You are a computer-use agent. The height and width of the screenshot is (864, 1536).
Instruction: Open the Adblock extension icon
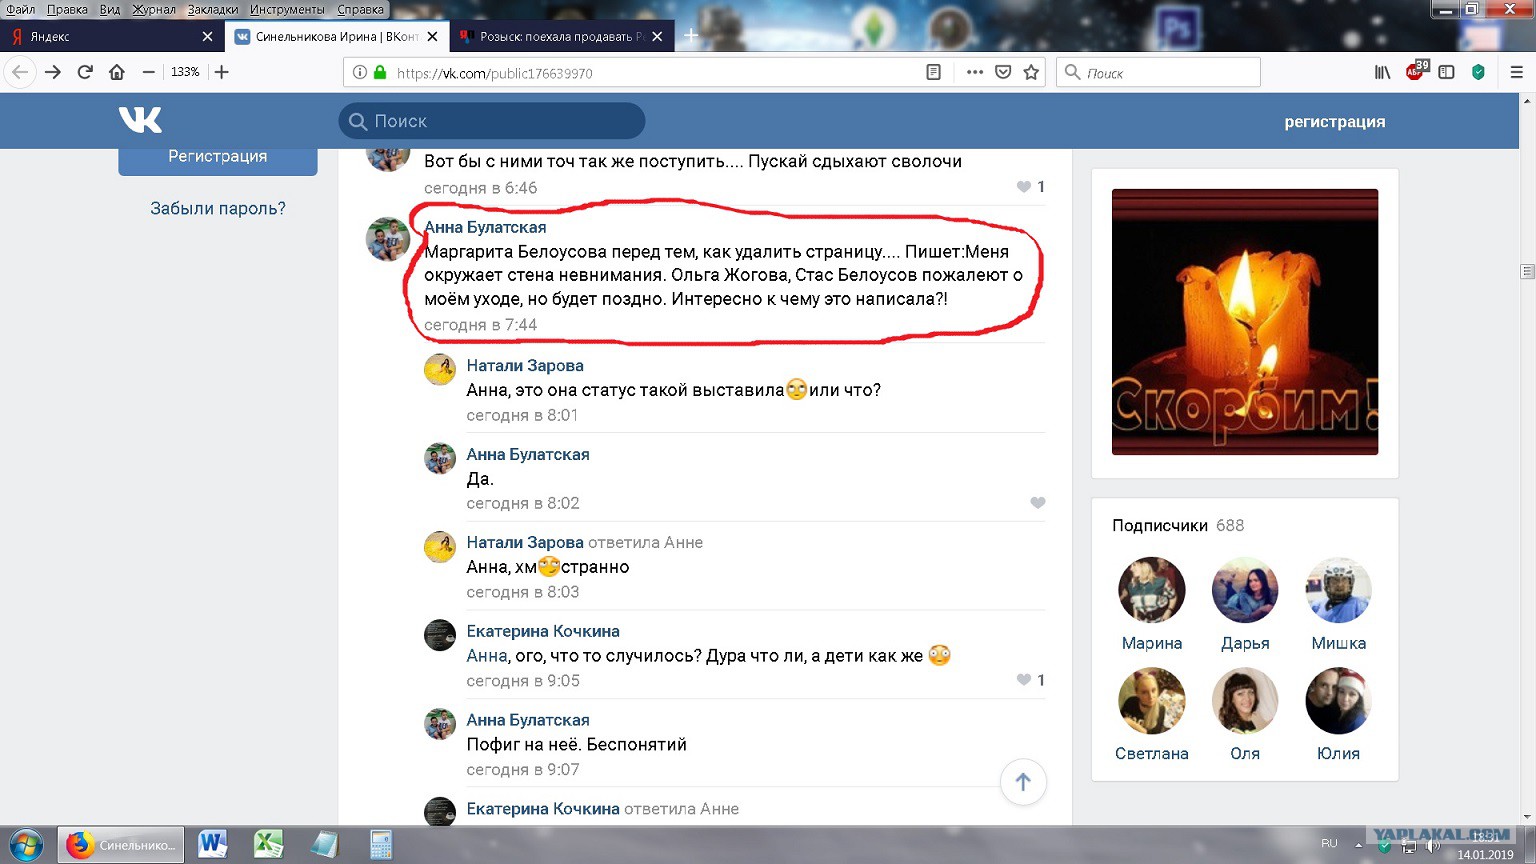(1416, 70)
